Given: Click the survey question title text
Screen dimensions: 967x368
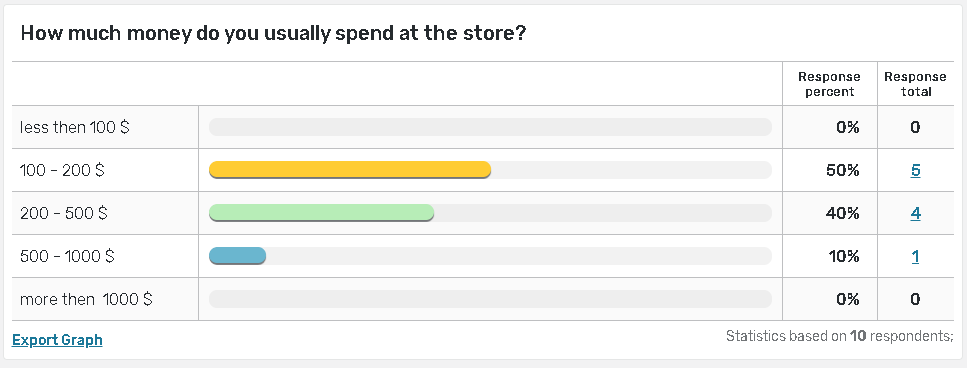Looking at the screenshot, I should coord(273,33).
